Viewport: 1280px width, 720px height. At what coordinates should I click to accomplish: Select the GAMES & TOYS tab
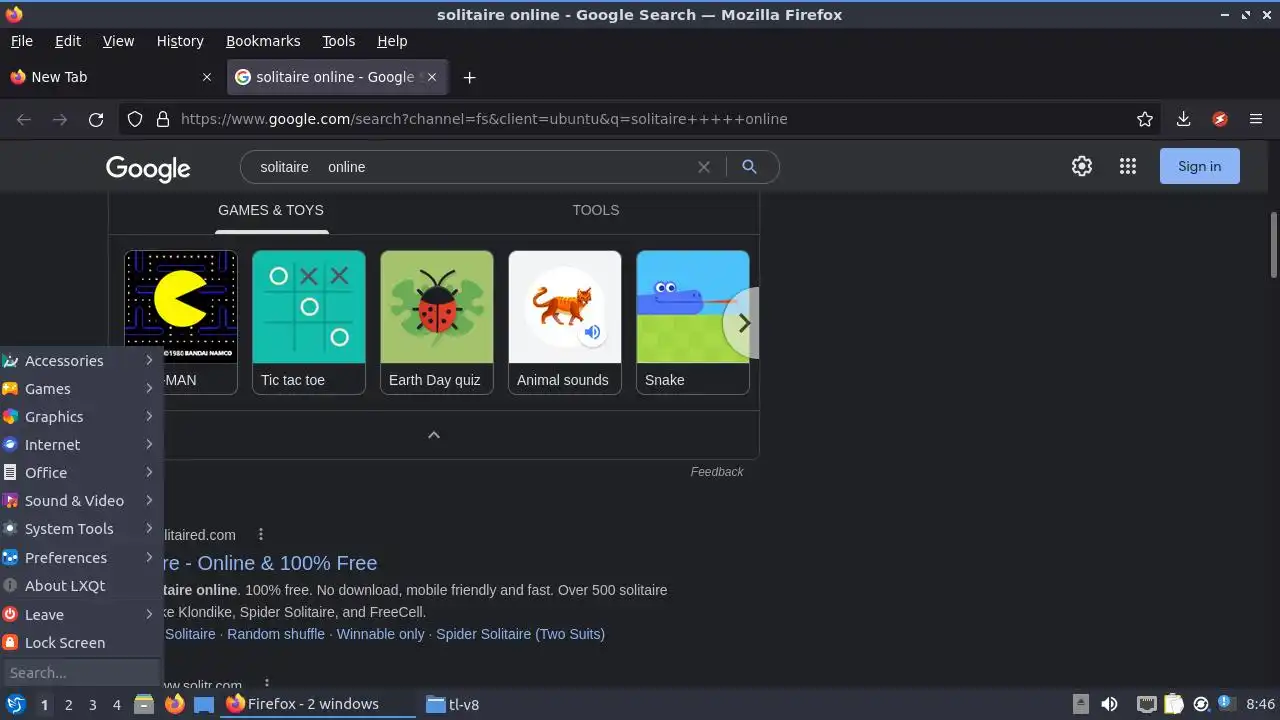(271, 210)
